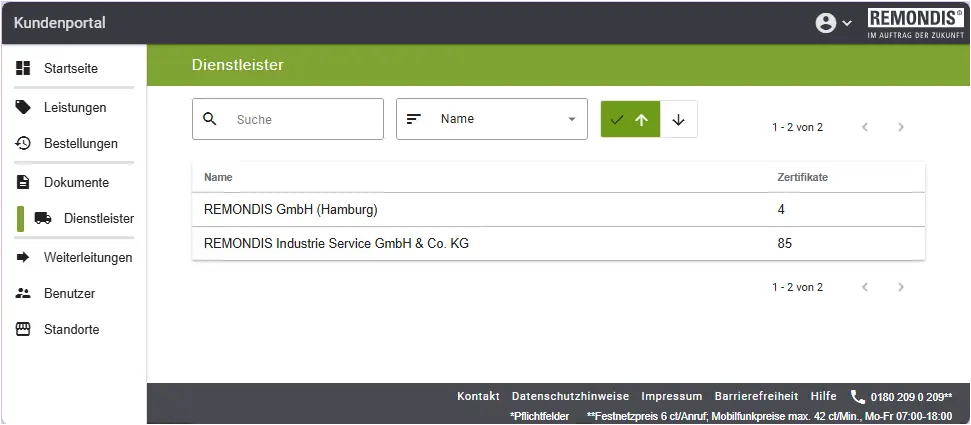
Task: Click the Leistungen tag icon
Action: (x=23, y=107)
